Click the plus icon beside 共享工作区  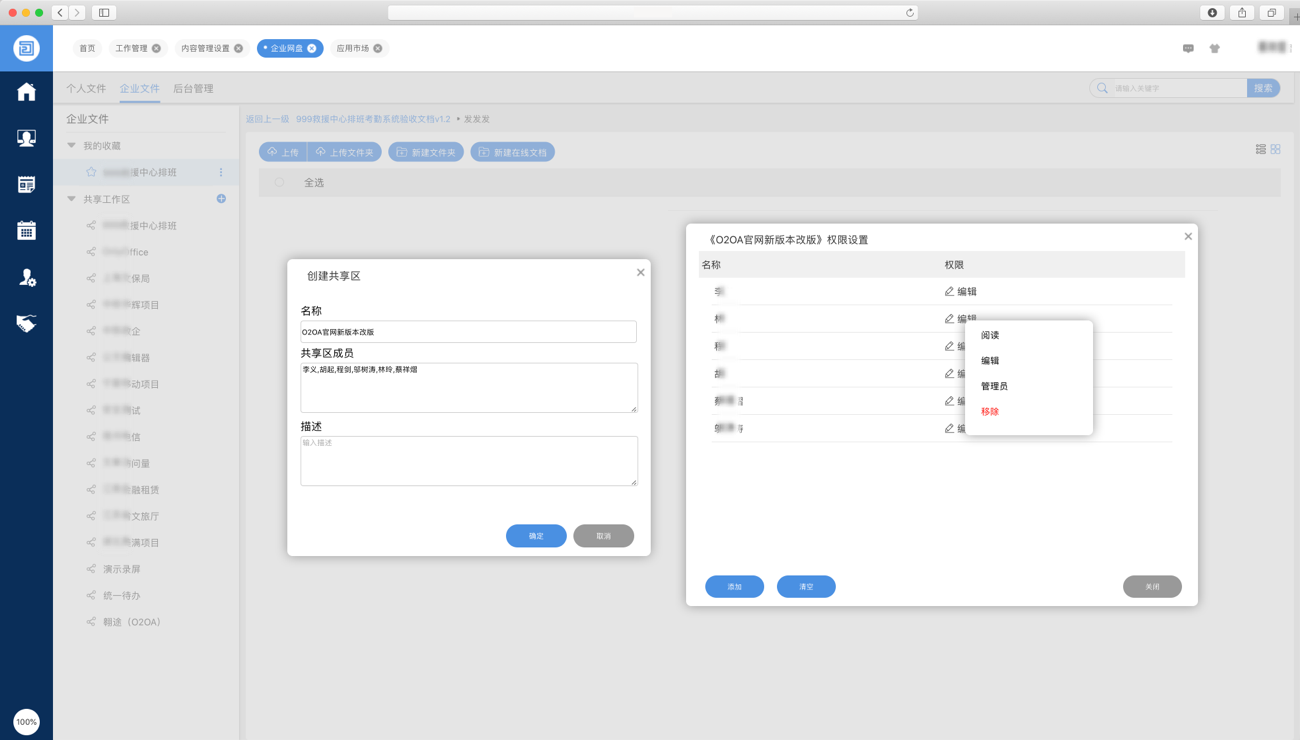tap(221, 199)
